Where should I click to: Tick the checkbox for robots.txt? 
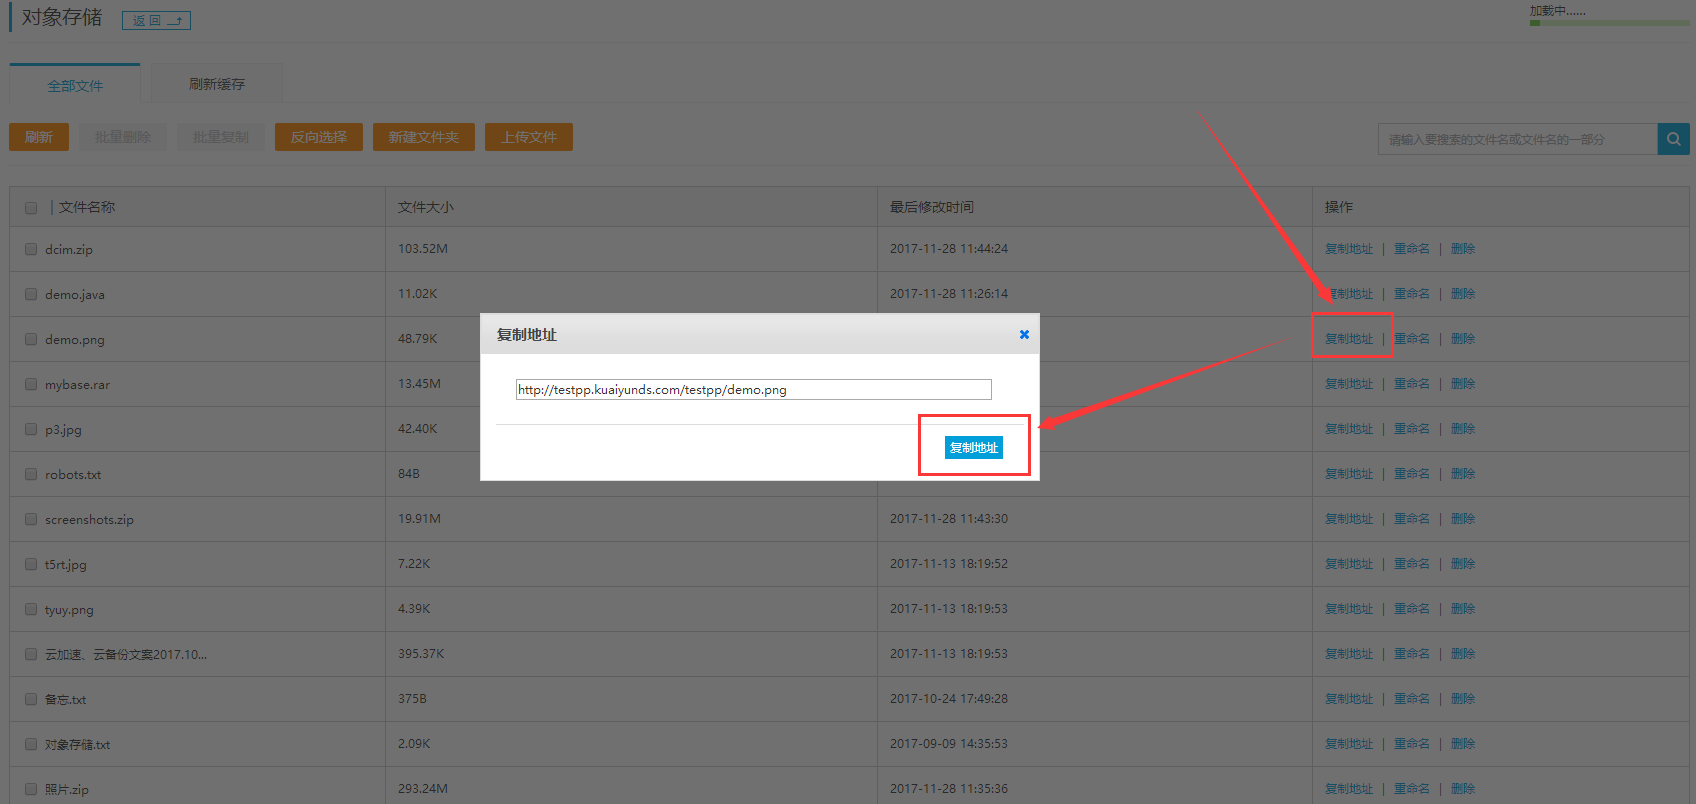[x=31, y=474]
